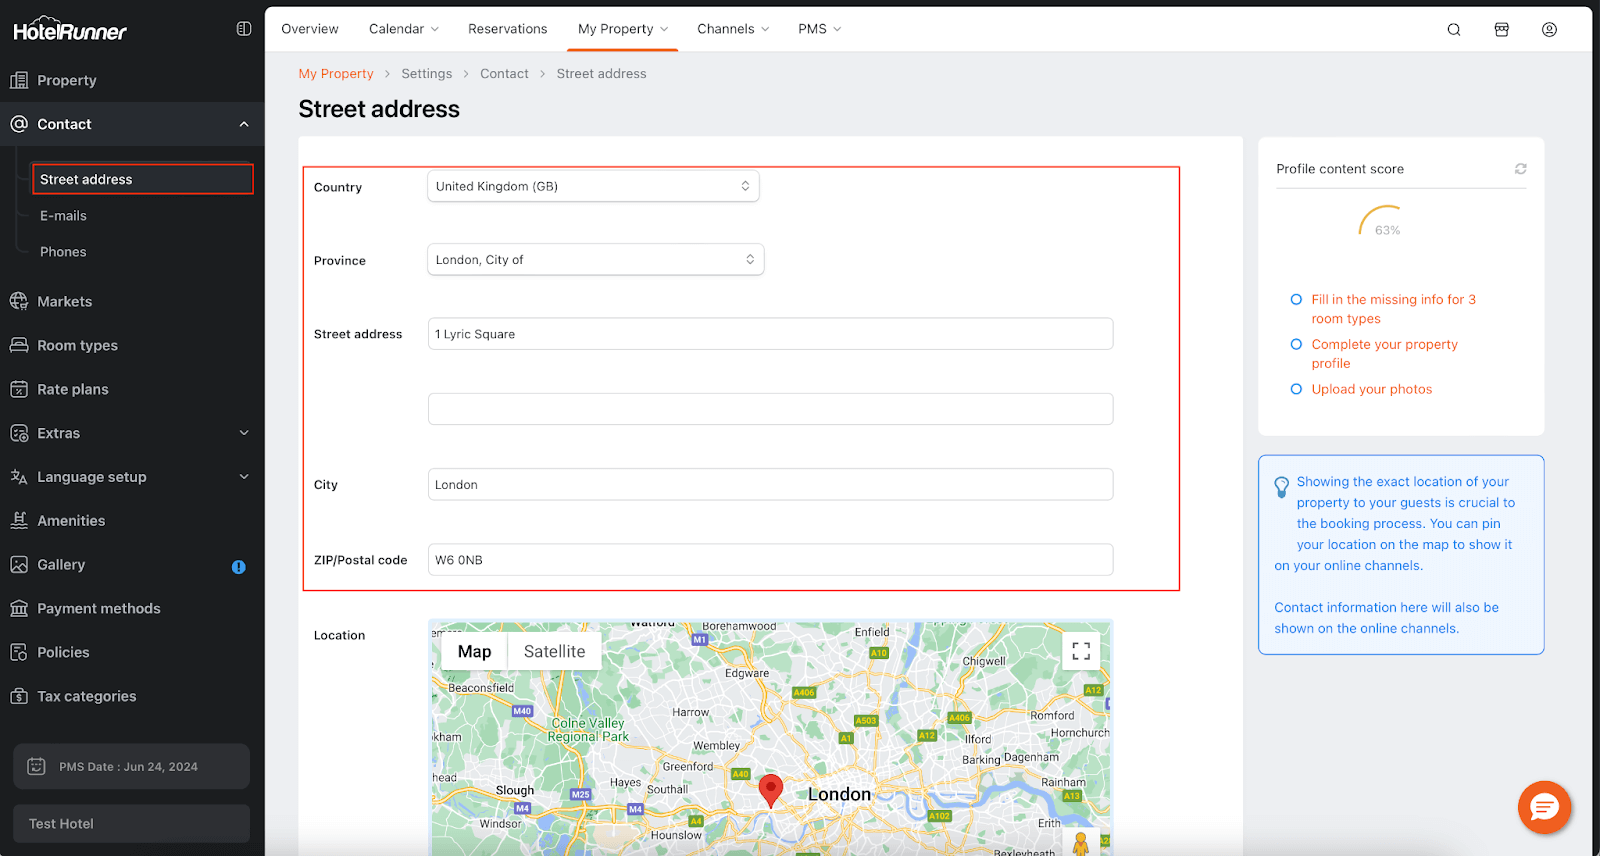1600x856 pixels.
Task: Open the store icon in the top bar
Action: pos(1501,30)
